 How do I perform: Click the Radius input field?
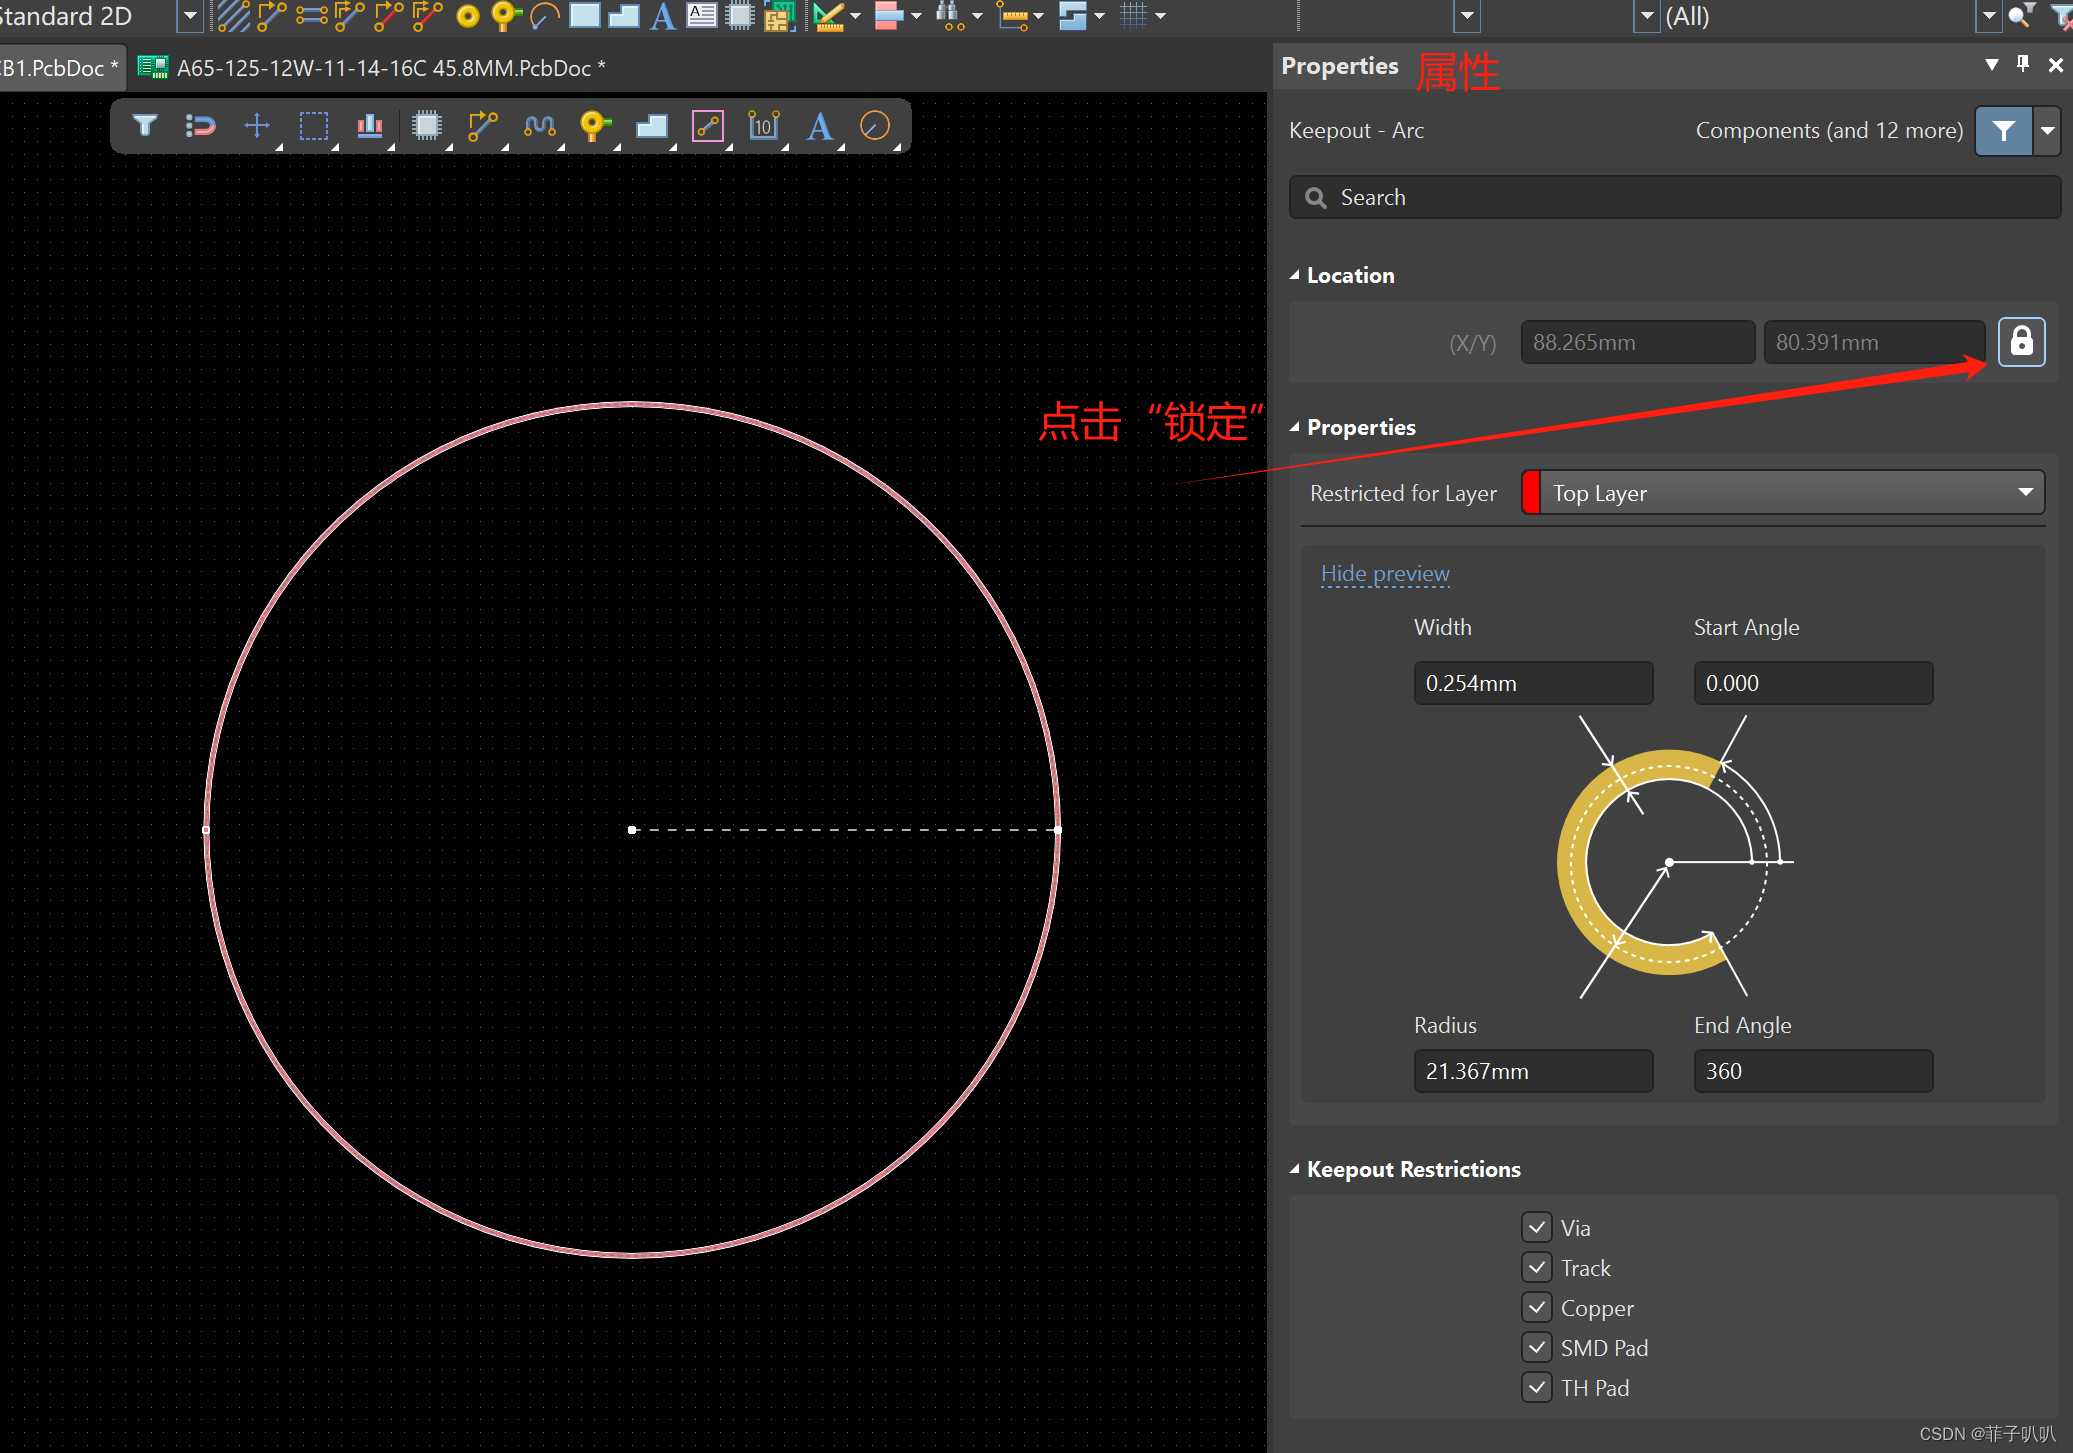[x=1532, y=1071]
